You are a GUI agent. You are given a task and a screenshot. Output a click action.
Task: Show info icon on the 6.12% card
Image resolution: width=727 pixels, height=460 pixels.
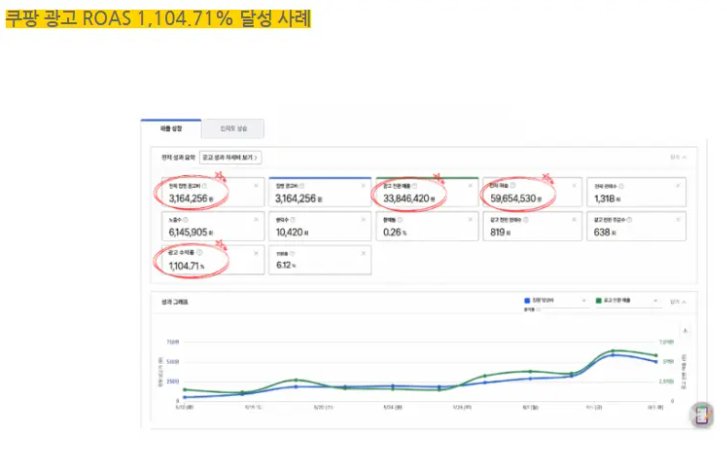coord(293,254)
